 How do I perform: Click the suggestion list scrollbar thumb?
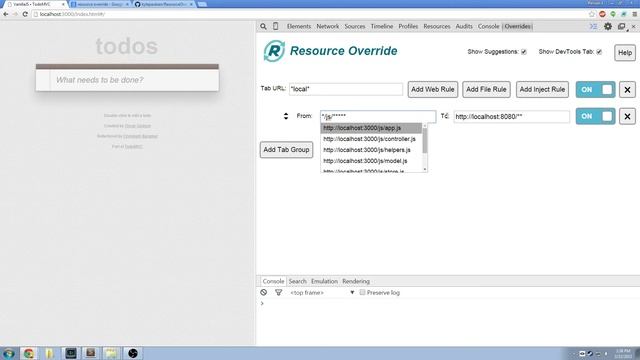point(425,140)
